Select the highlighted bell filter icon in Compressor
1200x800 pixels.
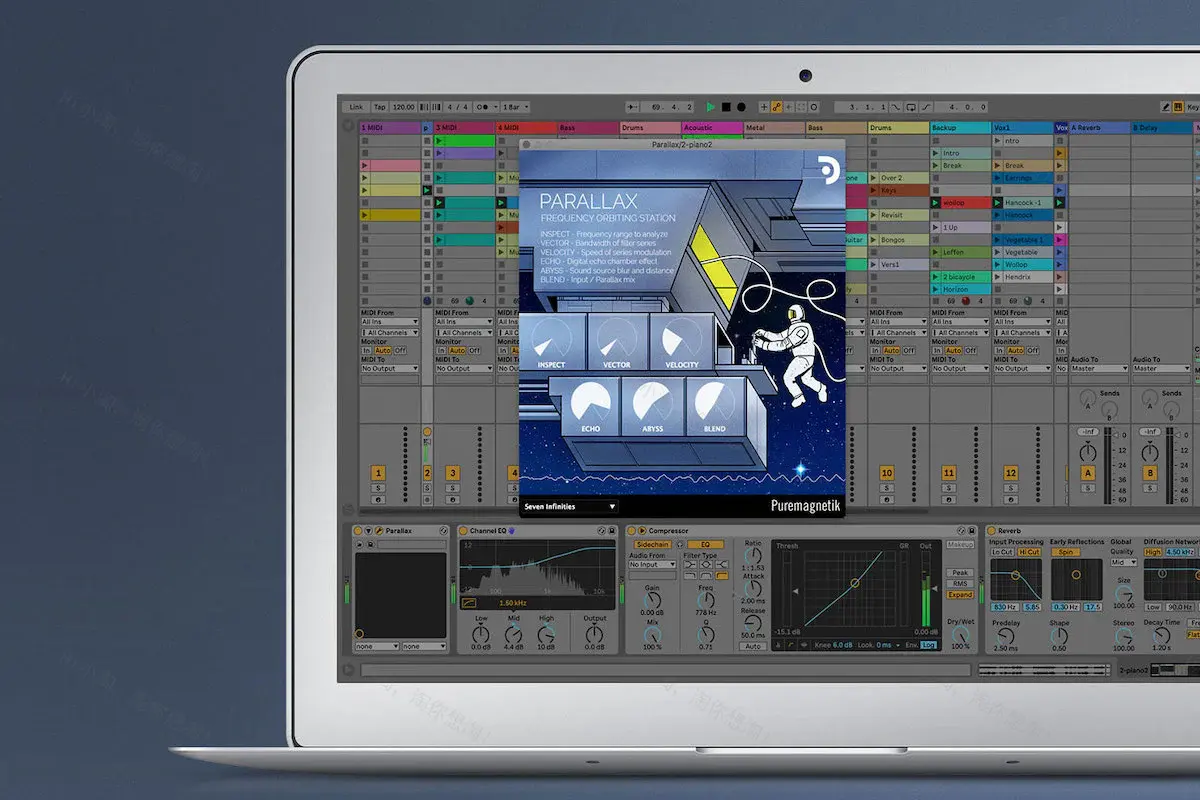tap(720, 576)
